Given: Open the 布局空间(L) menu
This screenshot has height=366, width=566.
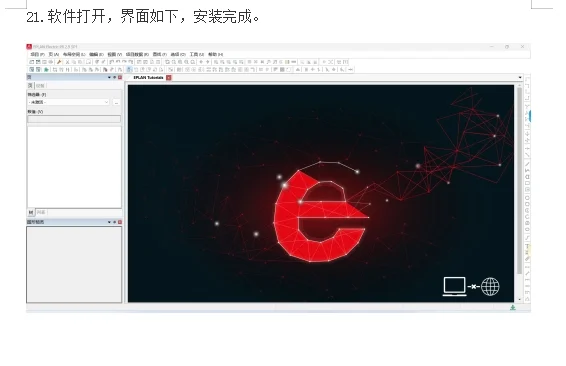Looking at the screenshot, I should pos(73,55).
